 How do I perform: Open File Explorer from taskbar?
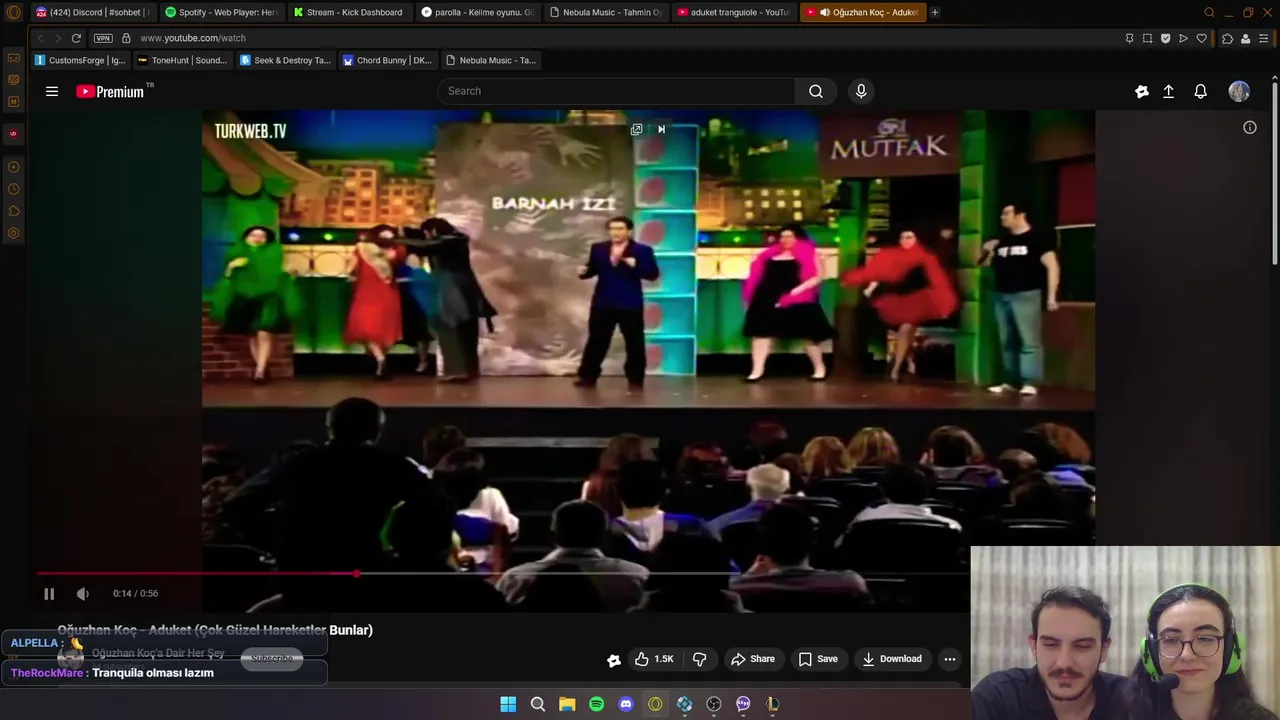tap(567, 704)
